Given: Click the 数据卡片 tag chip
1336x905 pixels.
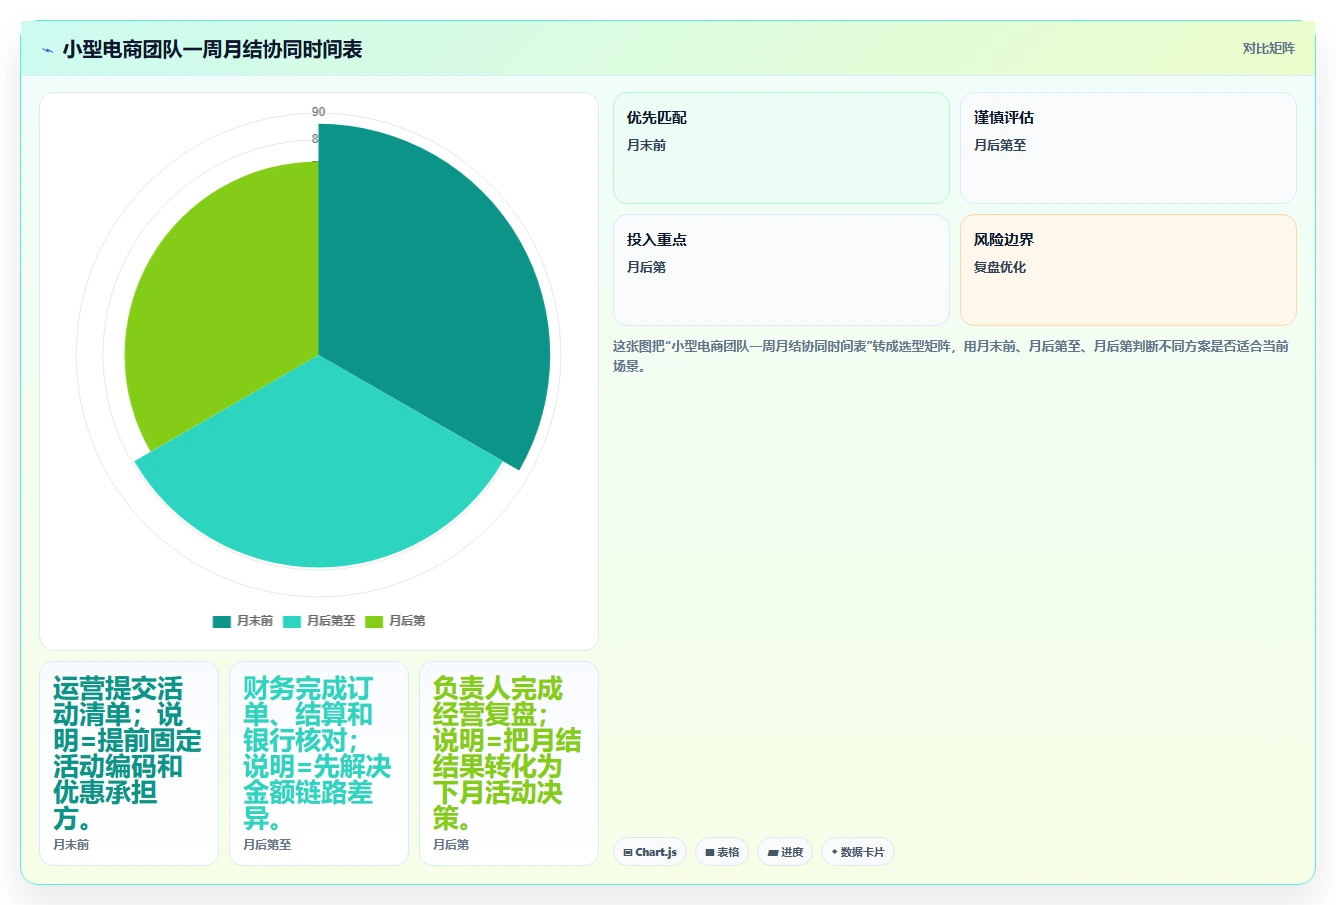Looking at the screenshot, I should (x=858, y=852).
